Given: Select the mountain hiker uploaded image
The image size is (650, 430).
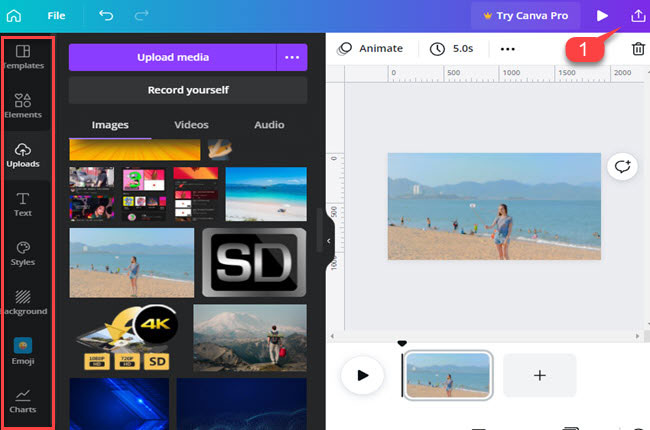Looking at the screenshot, I should click(x=250, y=338).
